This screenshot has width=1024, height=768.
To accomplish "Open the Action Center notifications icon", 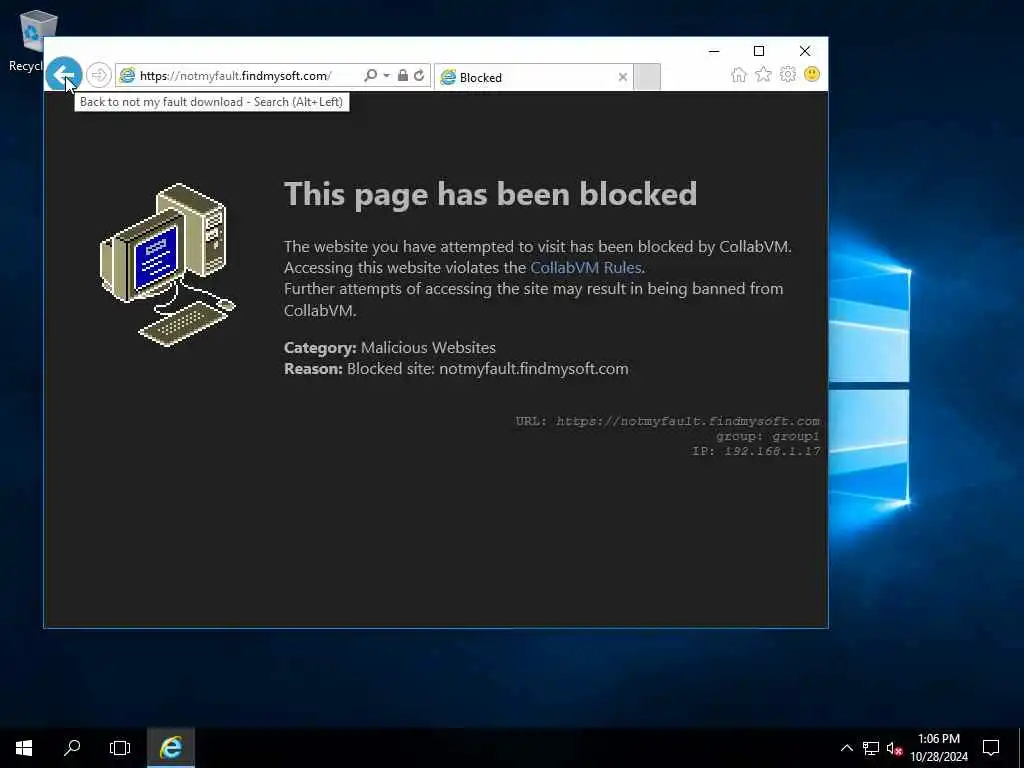I will tap(991, 748).
